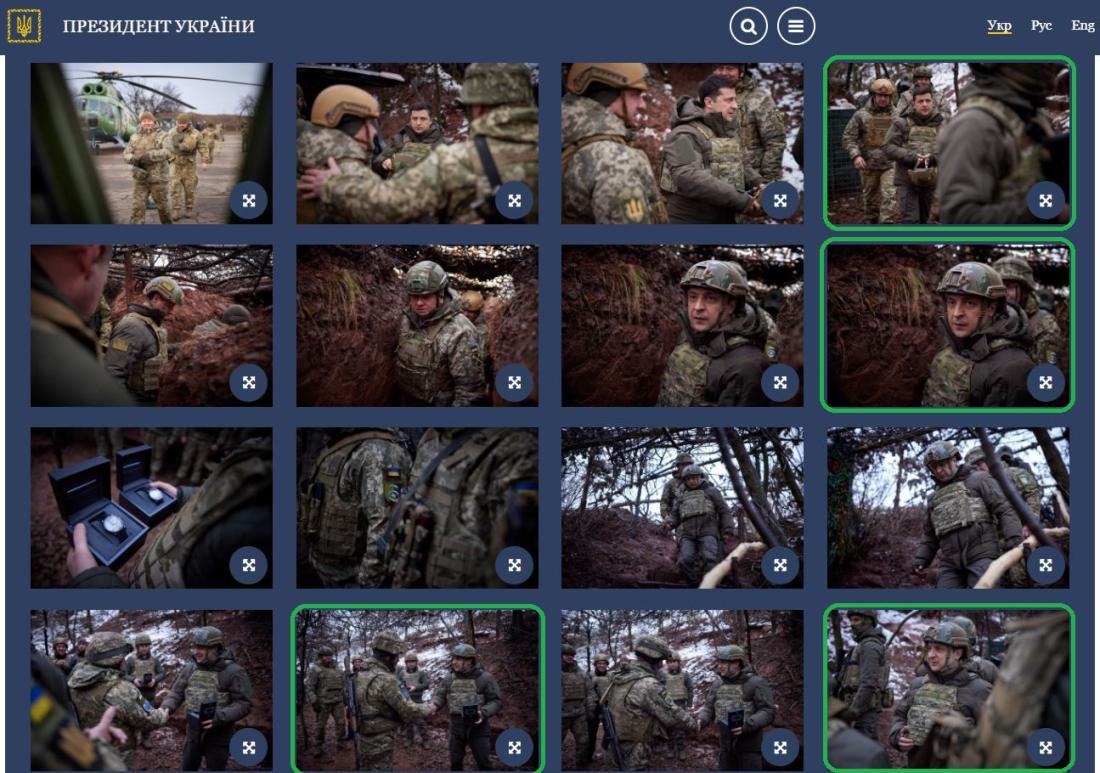Image resolution: width=1100 pixels, height=773 pixels.
Task: Expand handshake photo with blurred flag foreground
Action: (x=249, y=748)
